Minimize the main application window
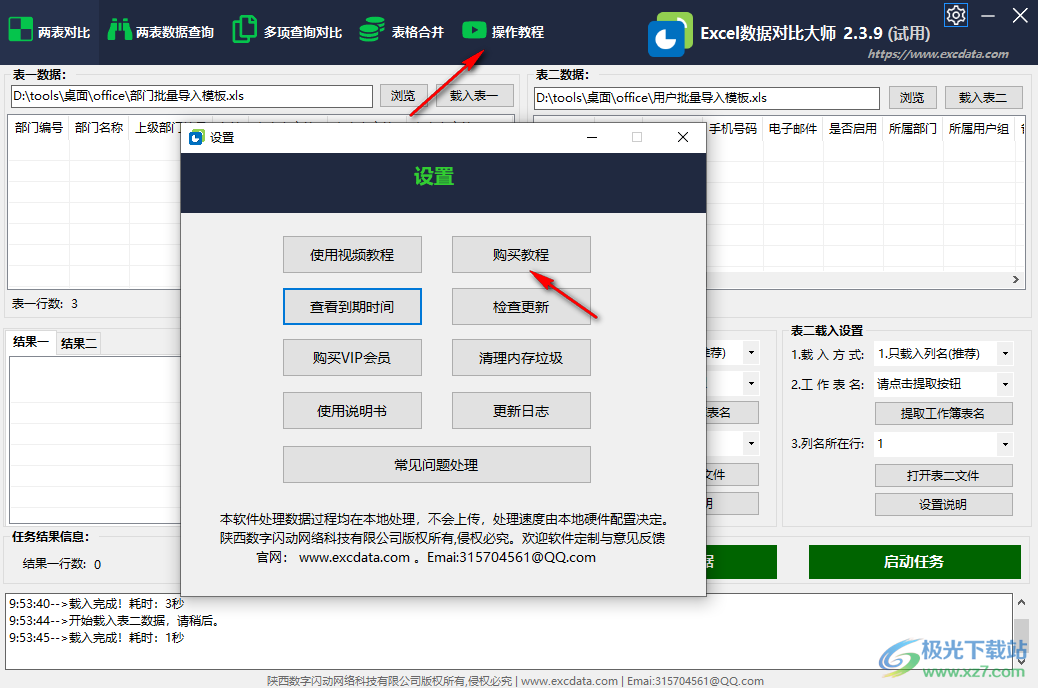 (988, 15)
